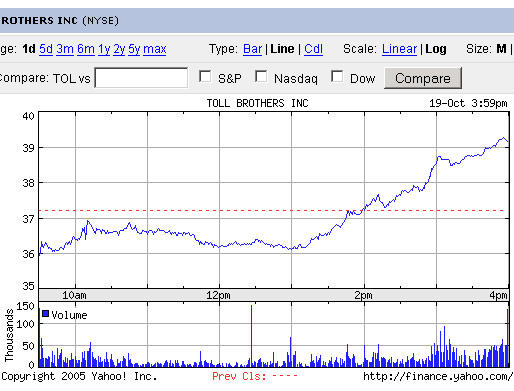Image resolution: width=514 pixels, height=391 pixels.
Task: Click the 35 price axis label
Action: 28,286
